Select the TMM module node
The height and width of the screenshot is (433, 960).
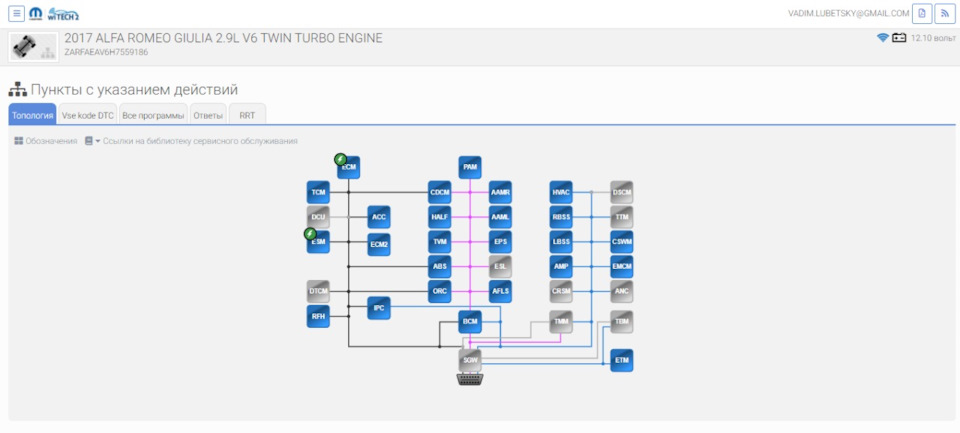click(x=561, y=322)
